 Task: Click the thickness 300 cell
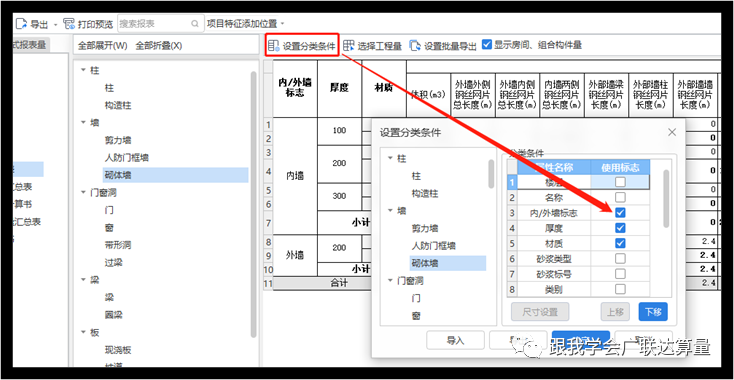(339, 196)
